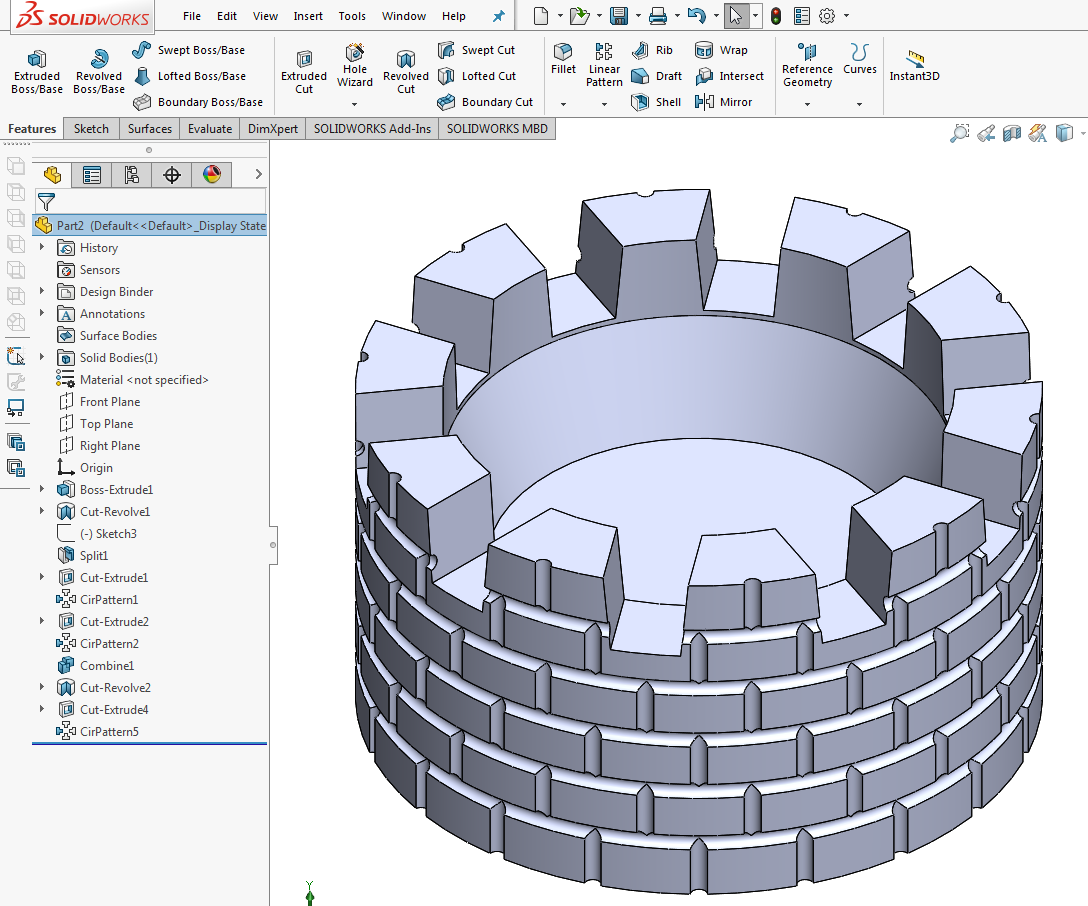This screenshot has width=1088, height=906.
Task: Open DimXpertManager tab icon
Action: point(171,175)
